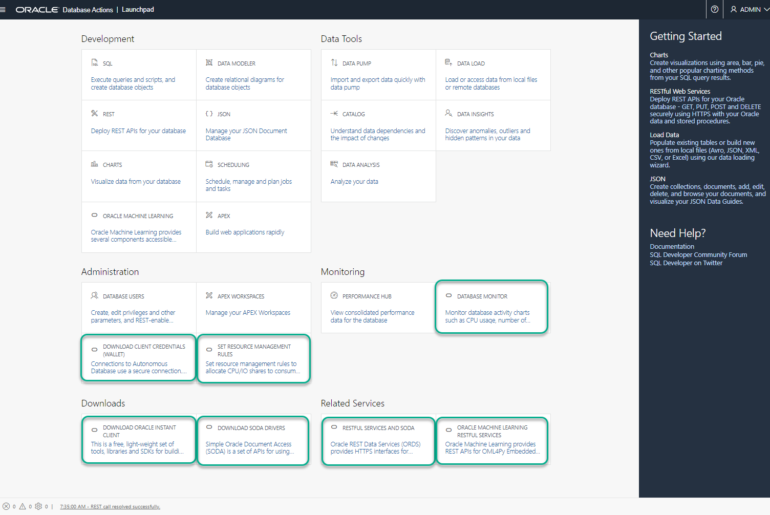Click the Data Load icon
This screenshot has height=515, width=770.
[x=448, y=62]
